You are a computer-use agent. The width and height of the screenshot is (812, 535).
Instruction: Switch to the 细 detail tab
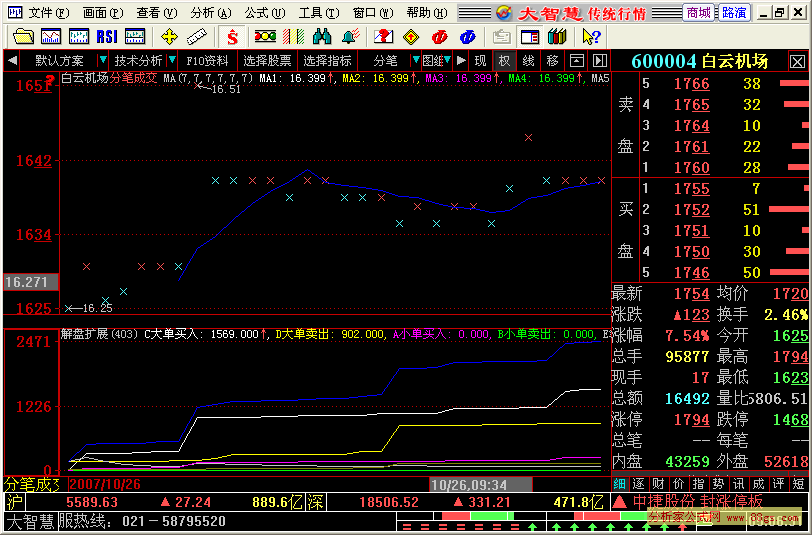coord(619,484)
